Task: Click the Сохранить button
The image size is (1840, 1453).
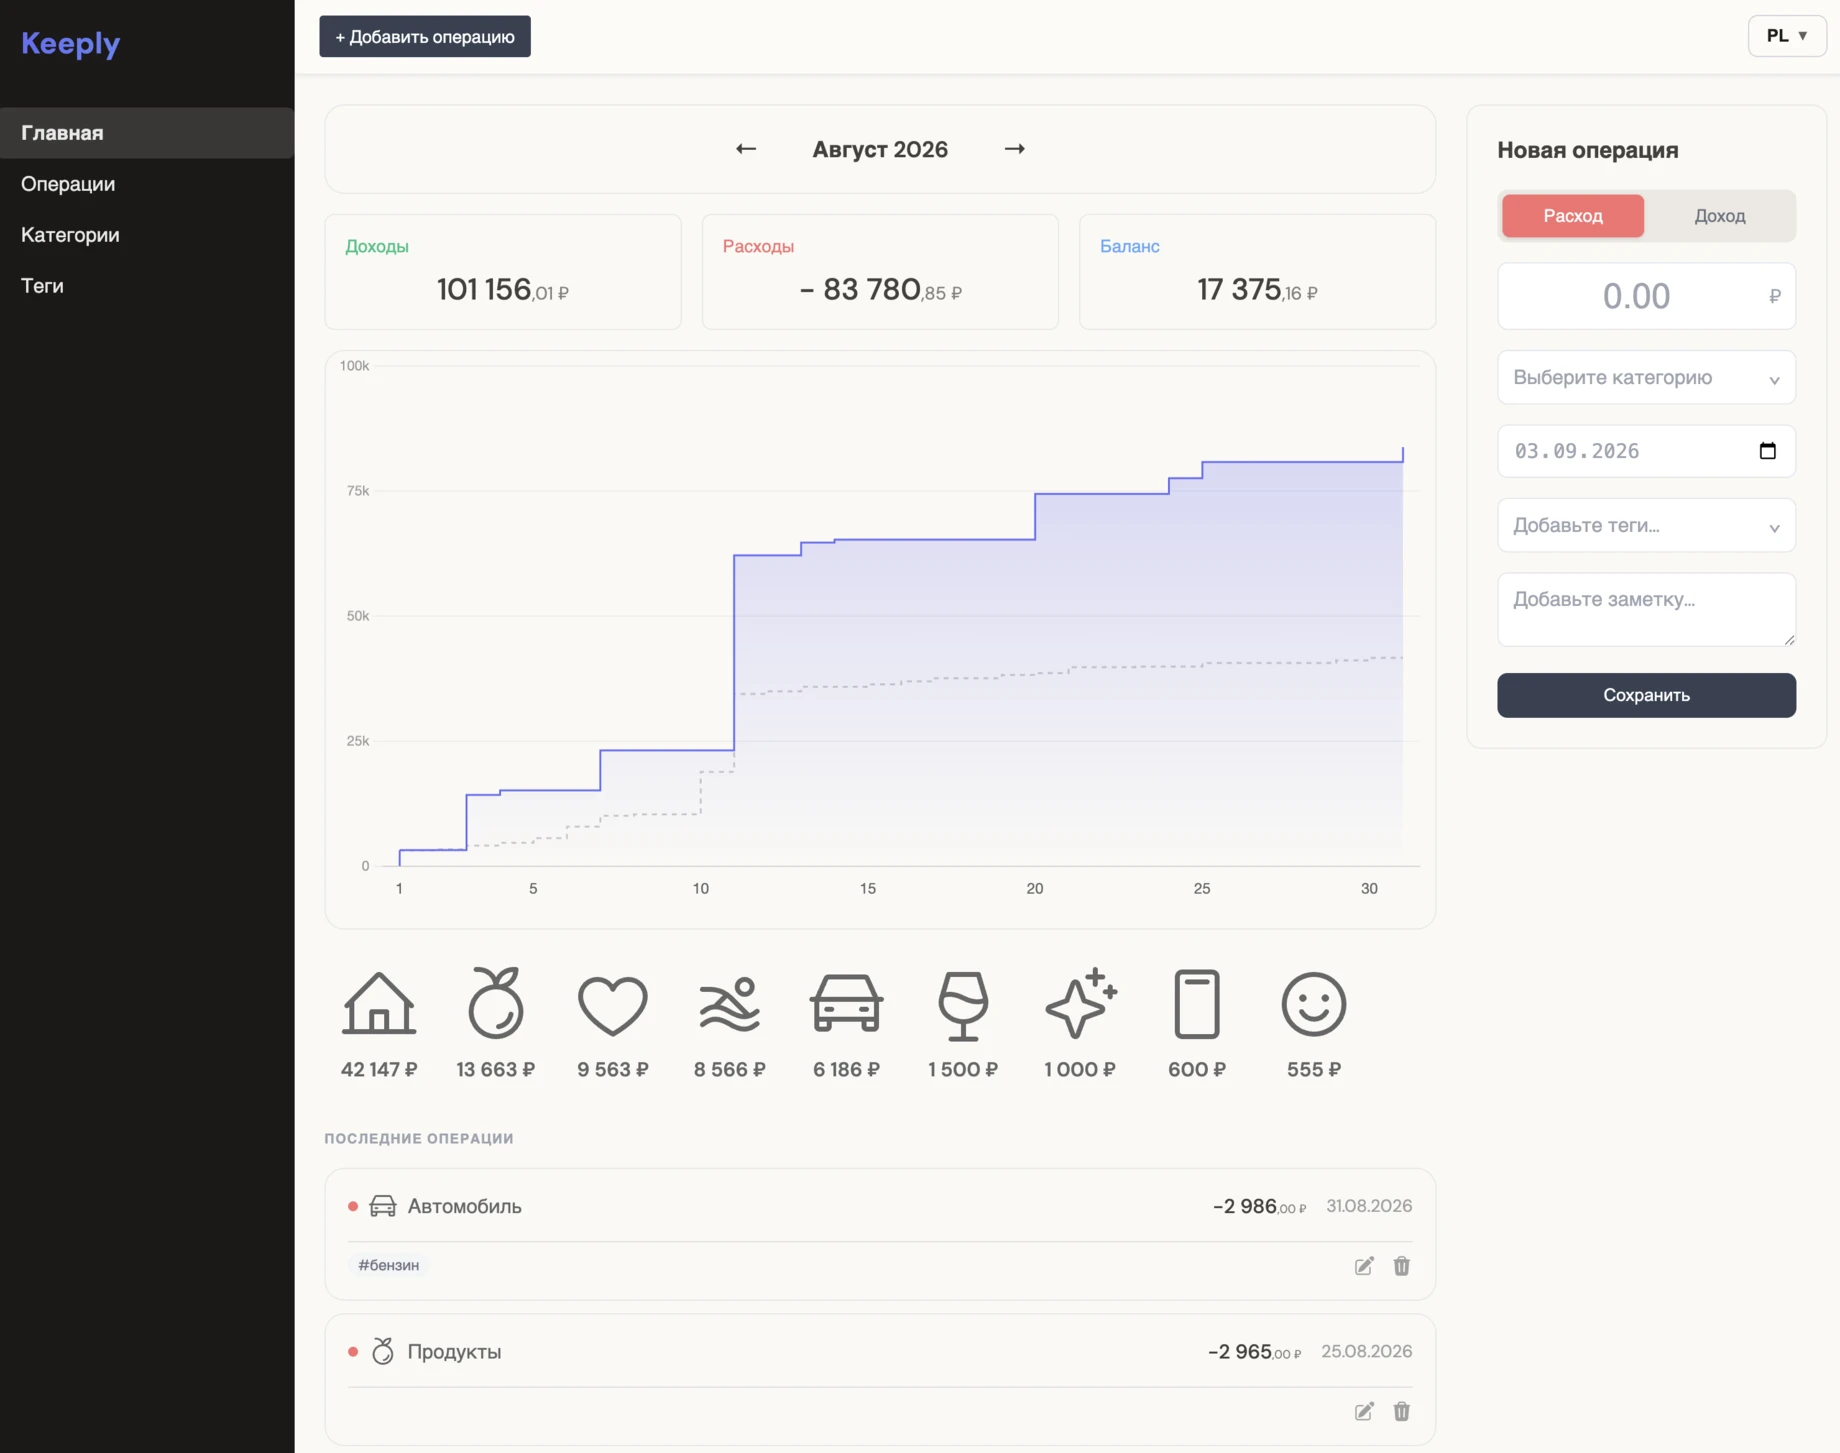Action: coord(1646,695)
